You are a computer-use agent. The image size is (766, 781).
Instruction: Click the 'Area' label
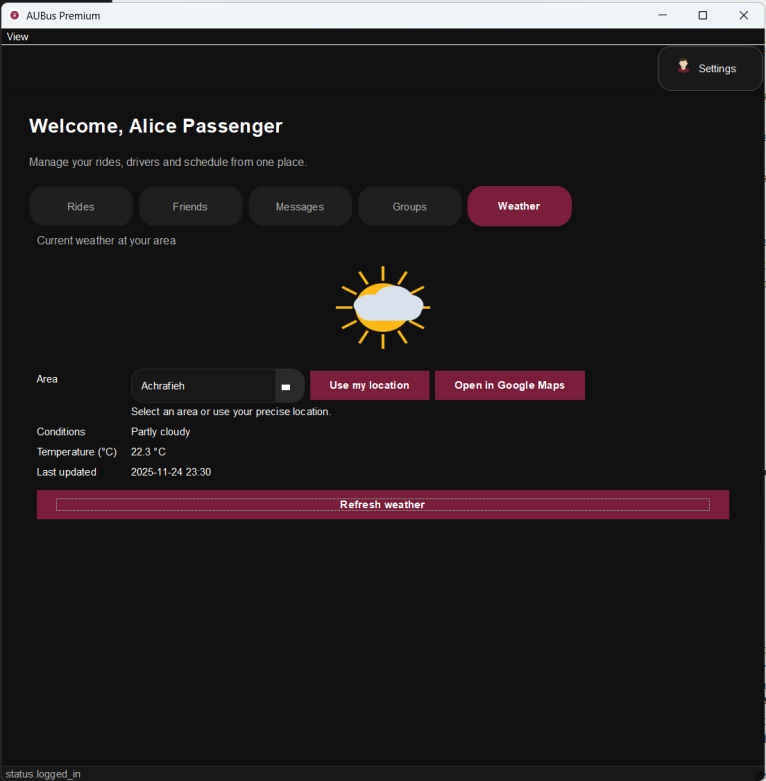coord(47,379)
